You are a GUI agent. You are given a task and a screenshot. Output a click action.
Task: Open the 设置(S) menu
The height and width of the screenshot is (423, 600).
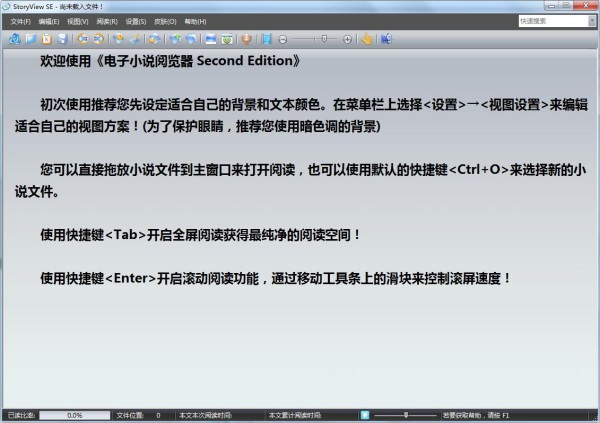click(136, 21)
